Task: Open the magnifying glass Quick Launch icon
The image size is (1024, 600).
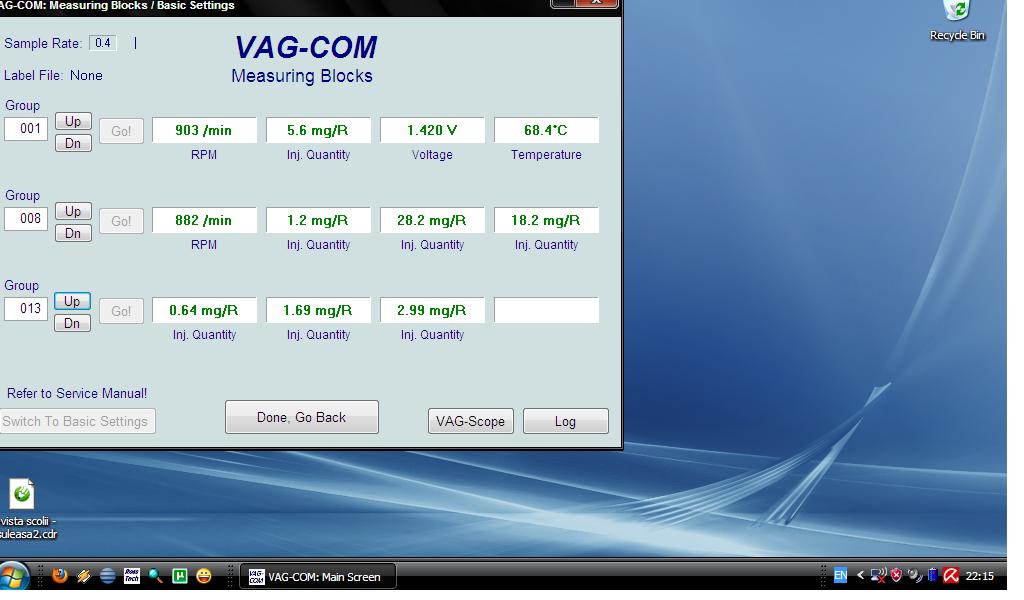Action: tap(155, 576)
